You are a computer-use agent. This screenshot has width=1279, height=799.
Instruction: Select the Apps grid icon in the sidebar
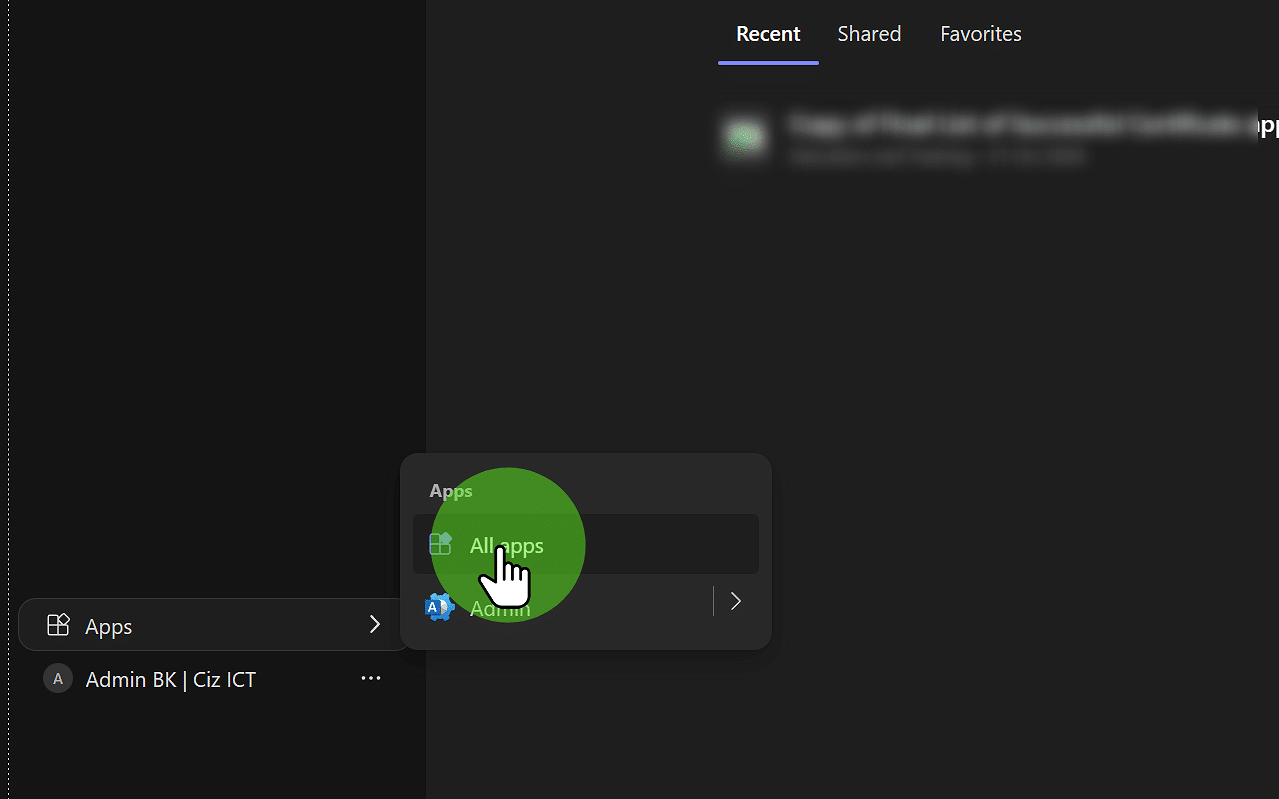coord(57,624)
